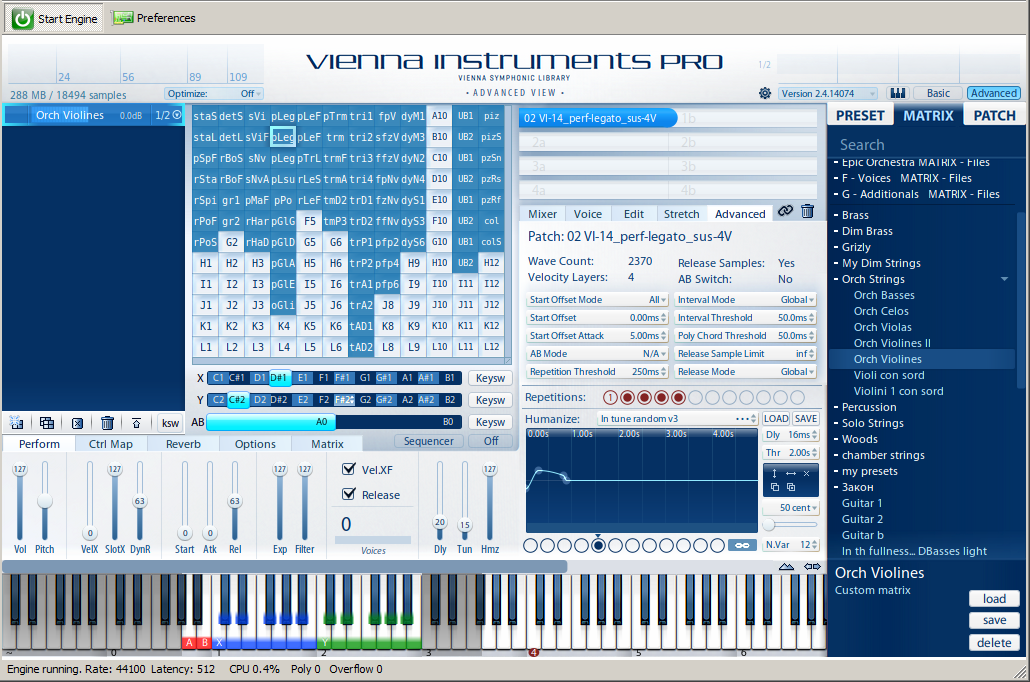This screenshot has height=682, width=1030.
Task: Switch to the PATCH browser tab
Action: (995, 116)
